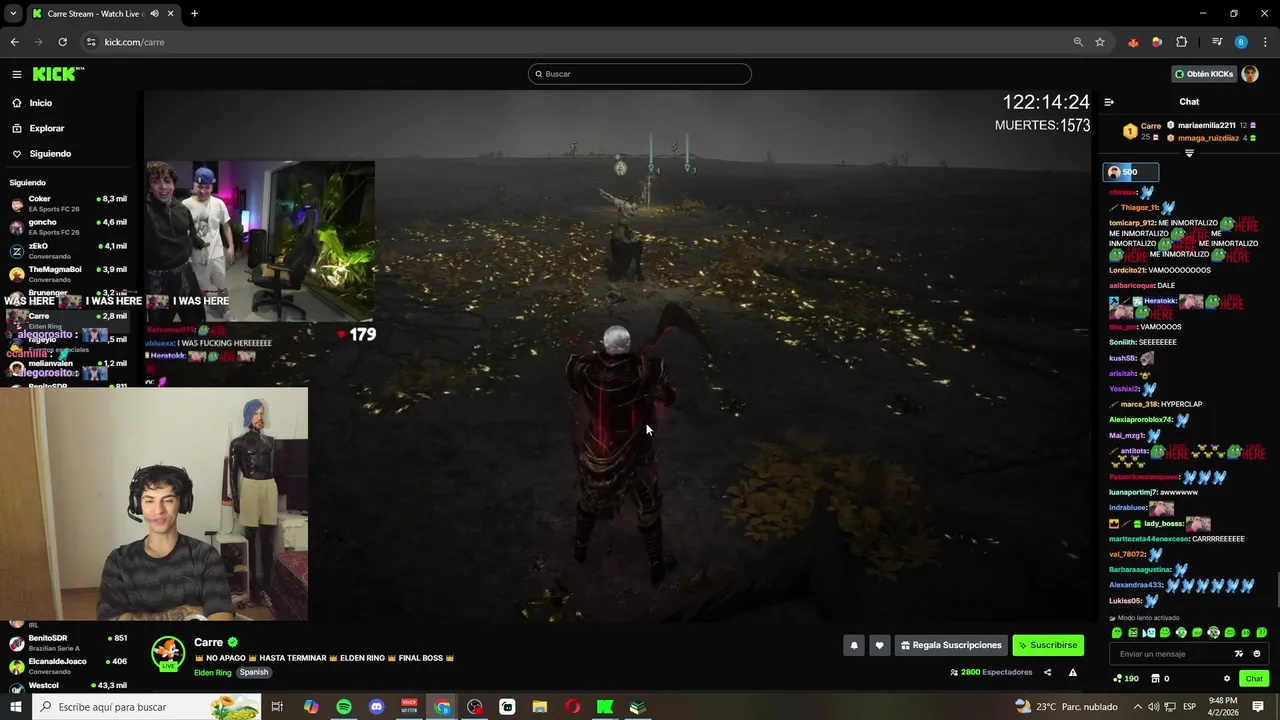Screen dimensions: 1280x720
Task: Share the stream
Action: 1048,672
